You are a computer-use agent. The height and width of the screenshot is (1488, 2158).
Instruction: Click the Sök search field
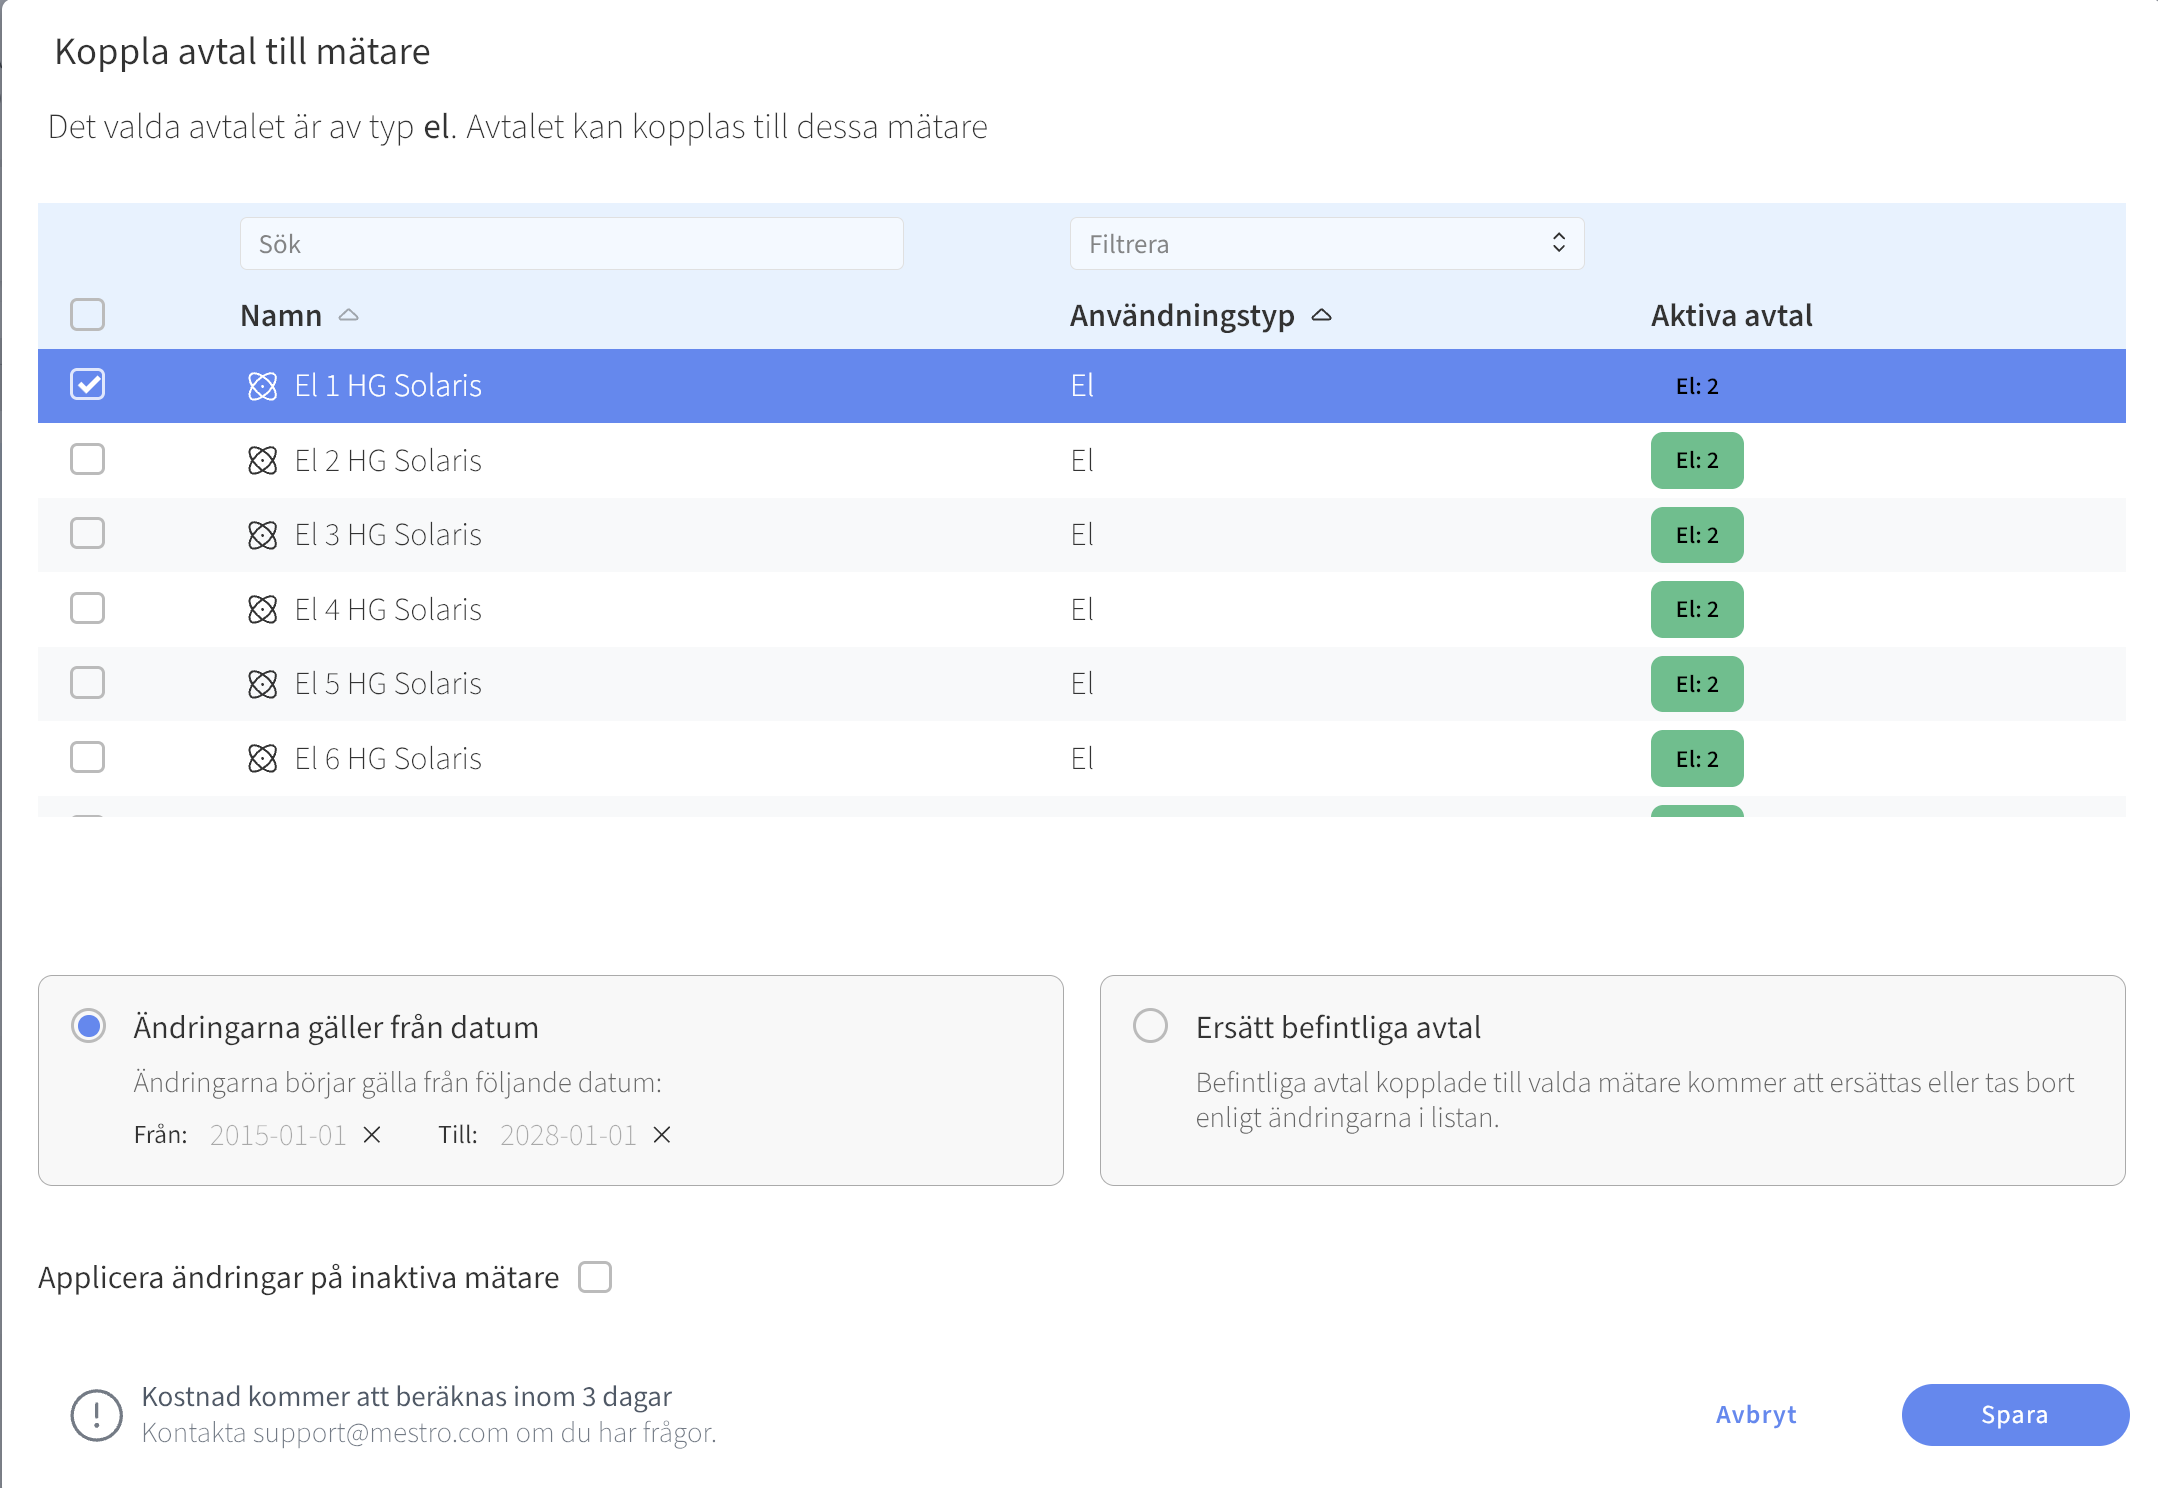pyautogui.click(x=572, y=244)
